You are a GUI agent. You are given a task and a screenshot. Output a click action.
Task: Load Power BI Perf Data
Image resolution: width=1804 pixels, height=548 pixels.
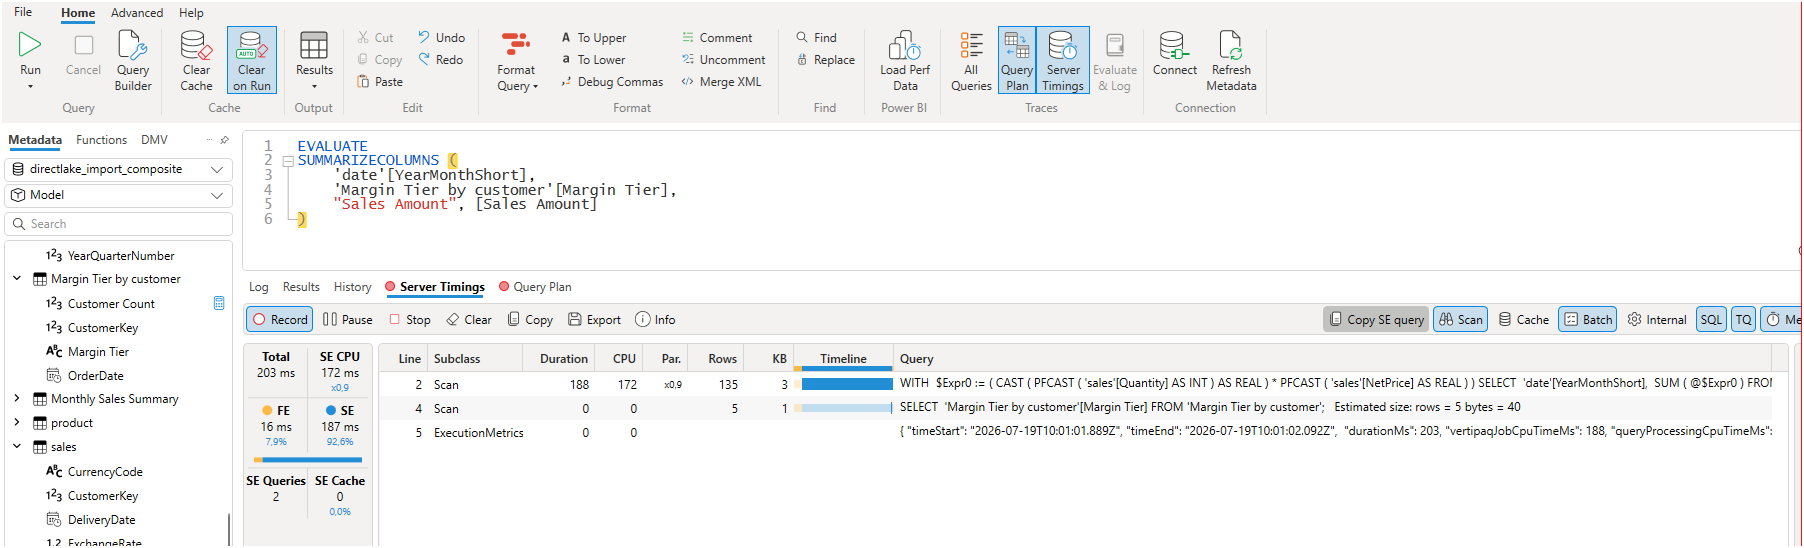(905, 60)
